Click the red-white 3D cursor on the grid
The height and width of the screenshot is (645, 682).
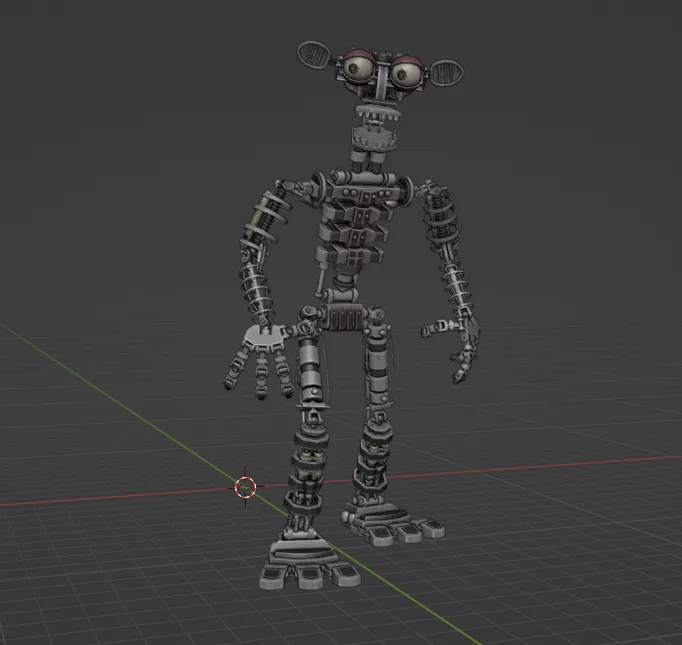pyautogui.click(x=246, y=487)
